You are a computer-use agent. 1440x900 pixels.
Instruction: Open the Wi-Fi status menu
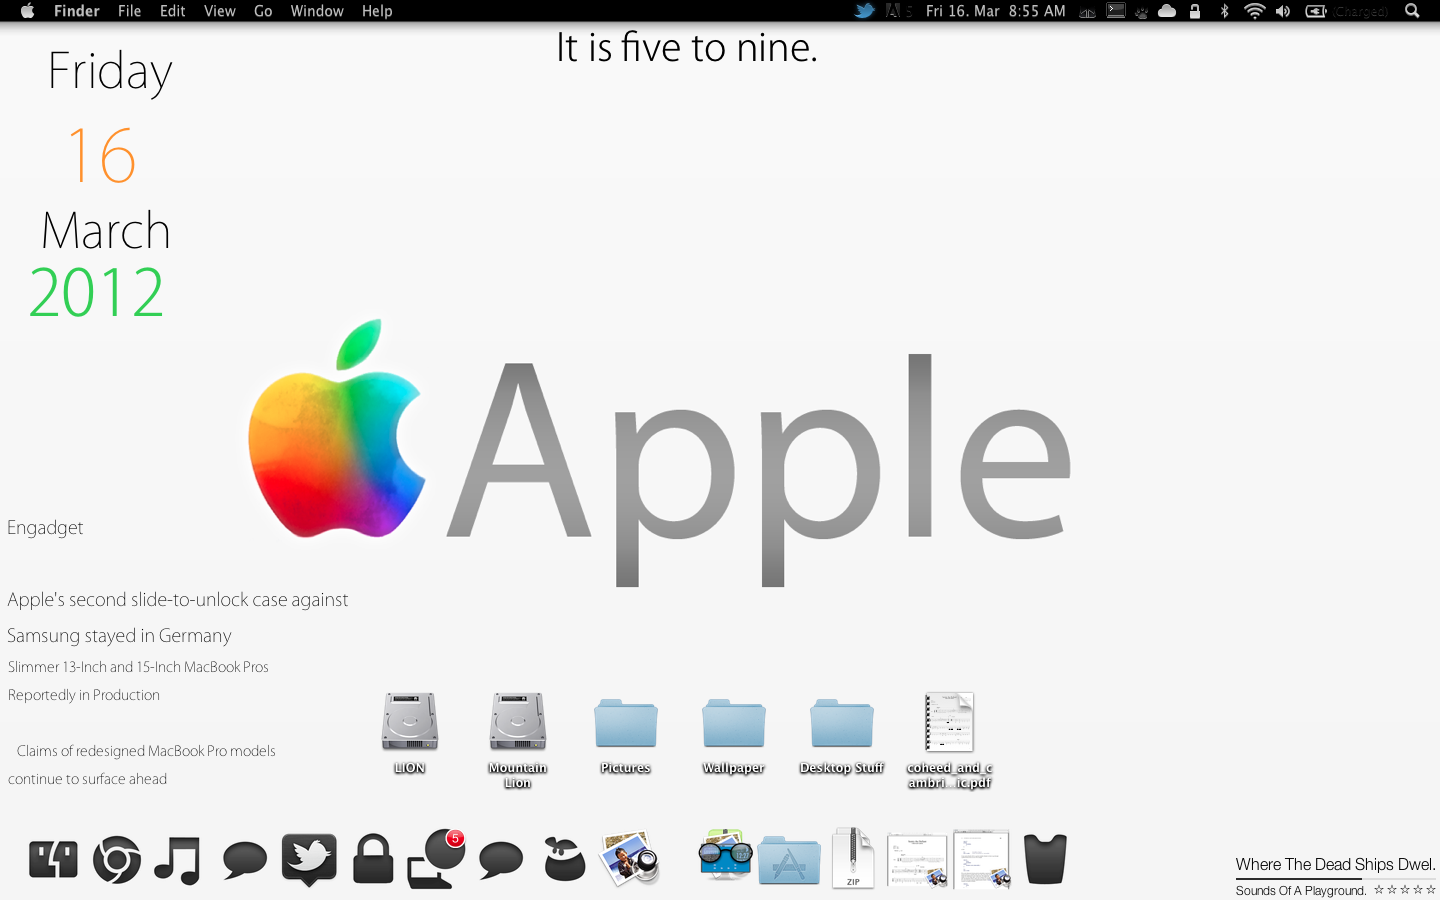click(x=1254, y=11)
